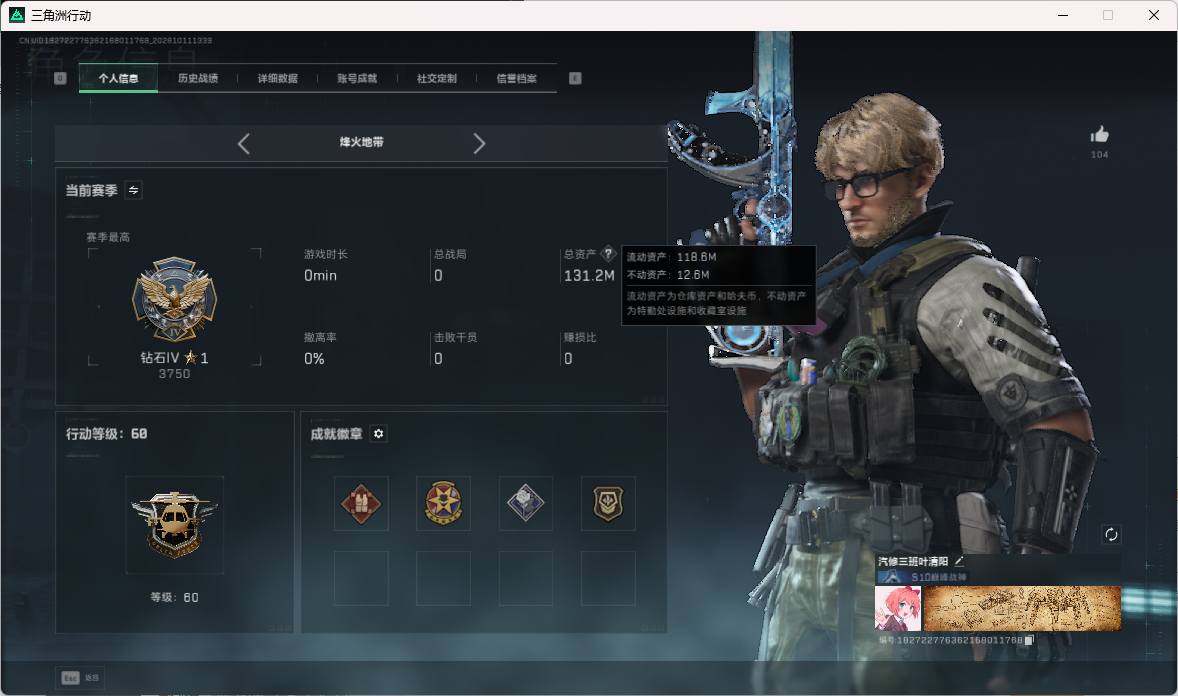1178x696 pixels.
Task: Copy the player ID number with the copy icon
Action: coord(1029,640)
